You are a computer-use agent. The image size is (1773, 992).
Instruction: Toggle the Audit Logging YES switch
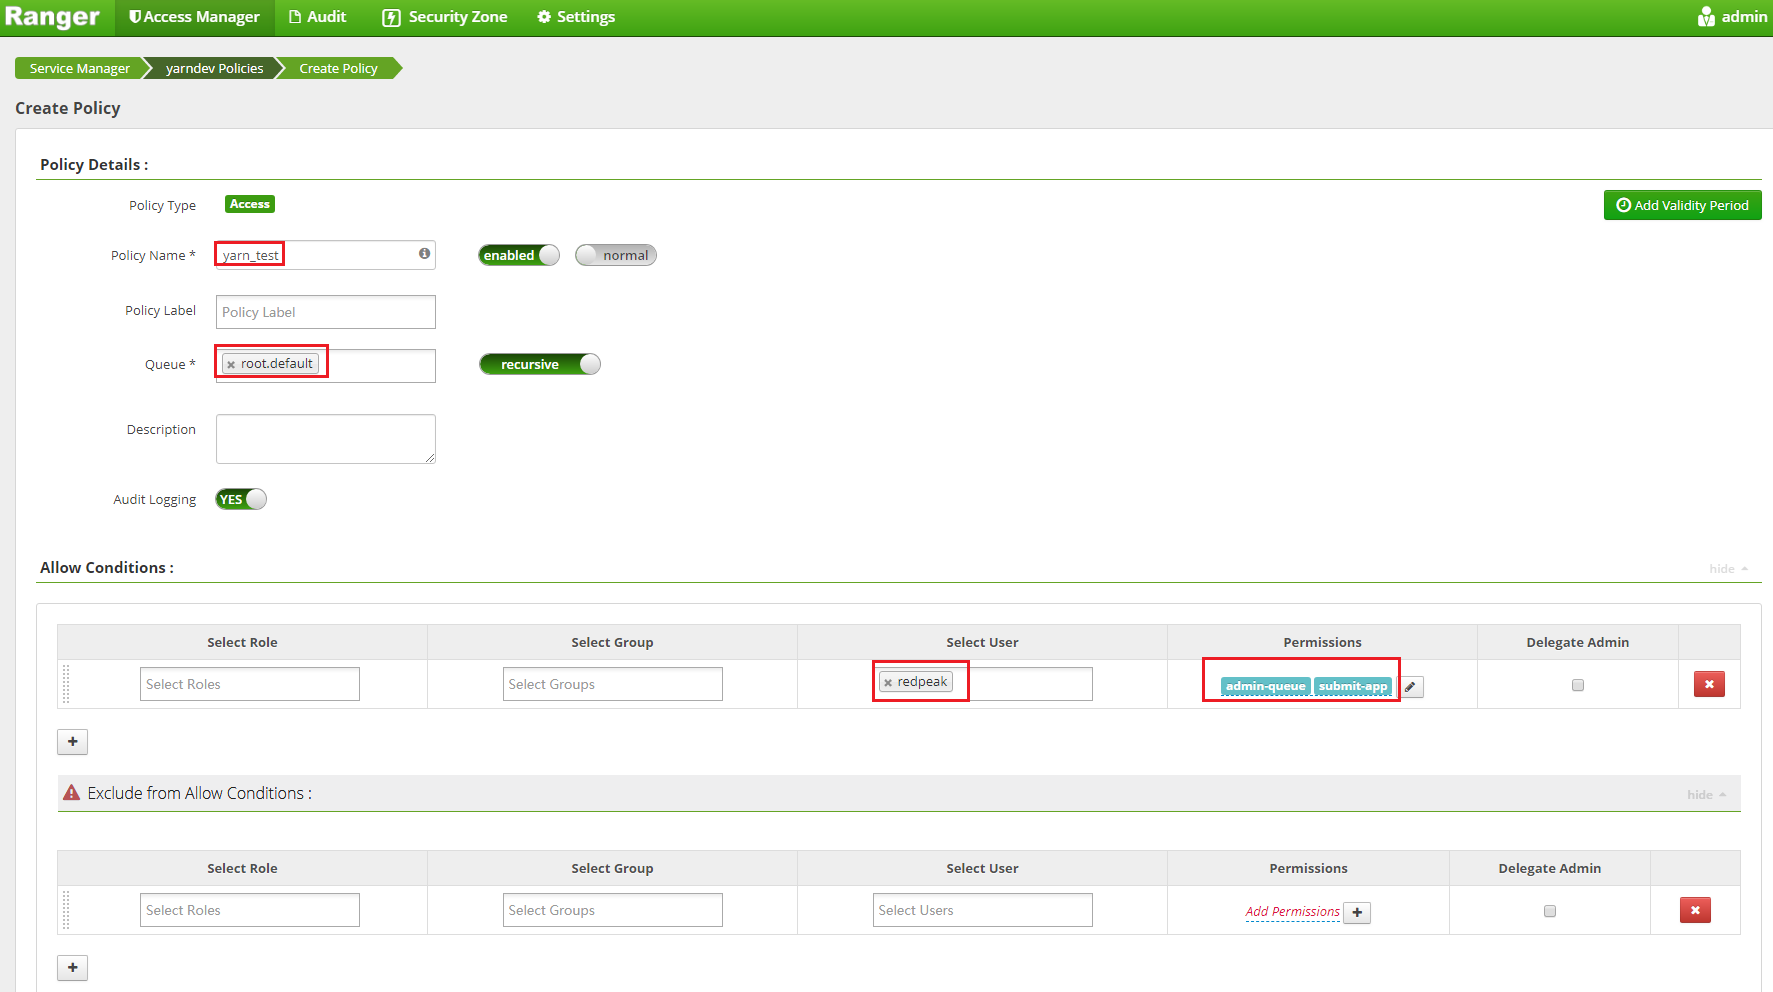[241, 499]
